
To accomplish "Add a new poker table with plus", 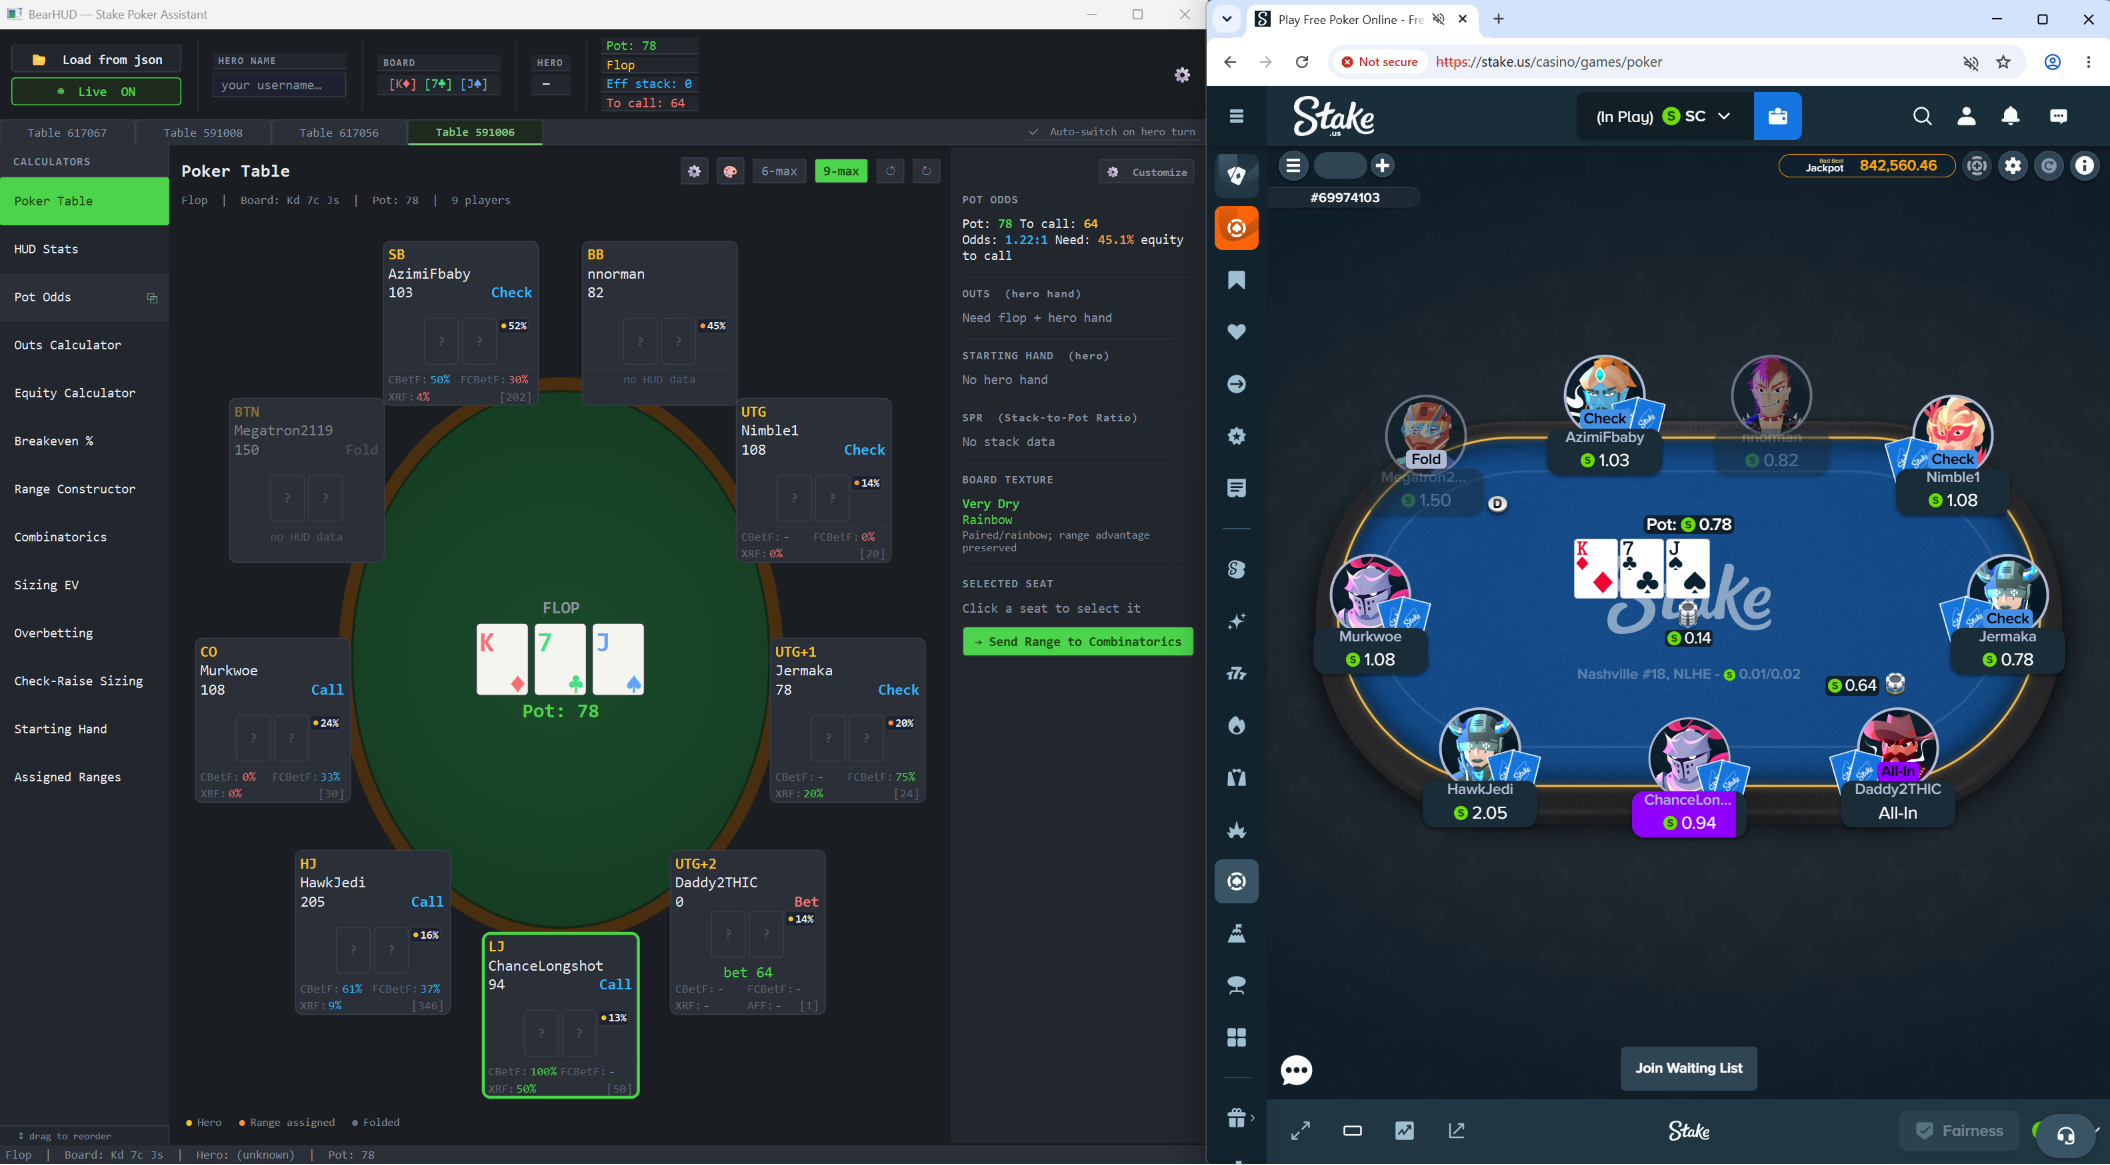I will pyautogui.click(x=1382, y=166).
